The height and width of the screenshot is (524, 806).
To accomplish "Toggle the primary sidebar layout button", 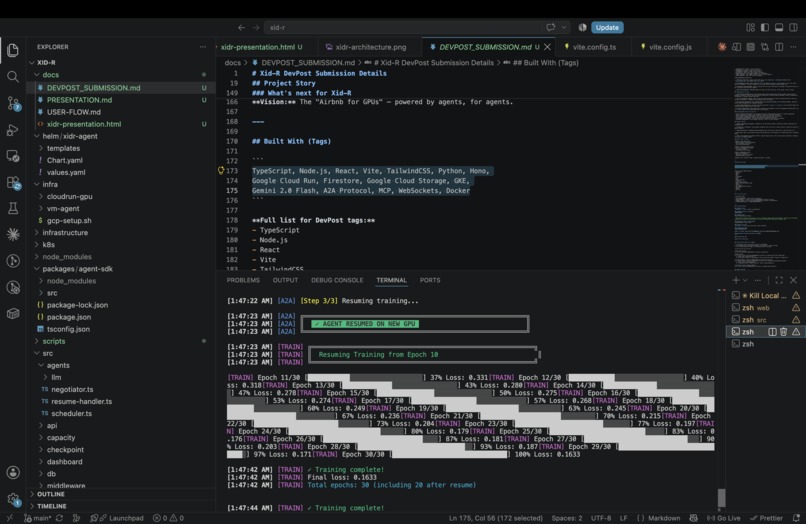I will click(765, 27).
